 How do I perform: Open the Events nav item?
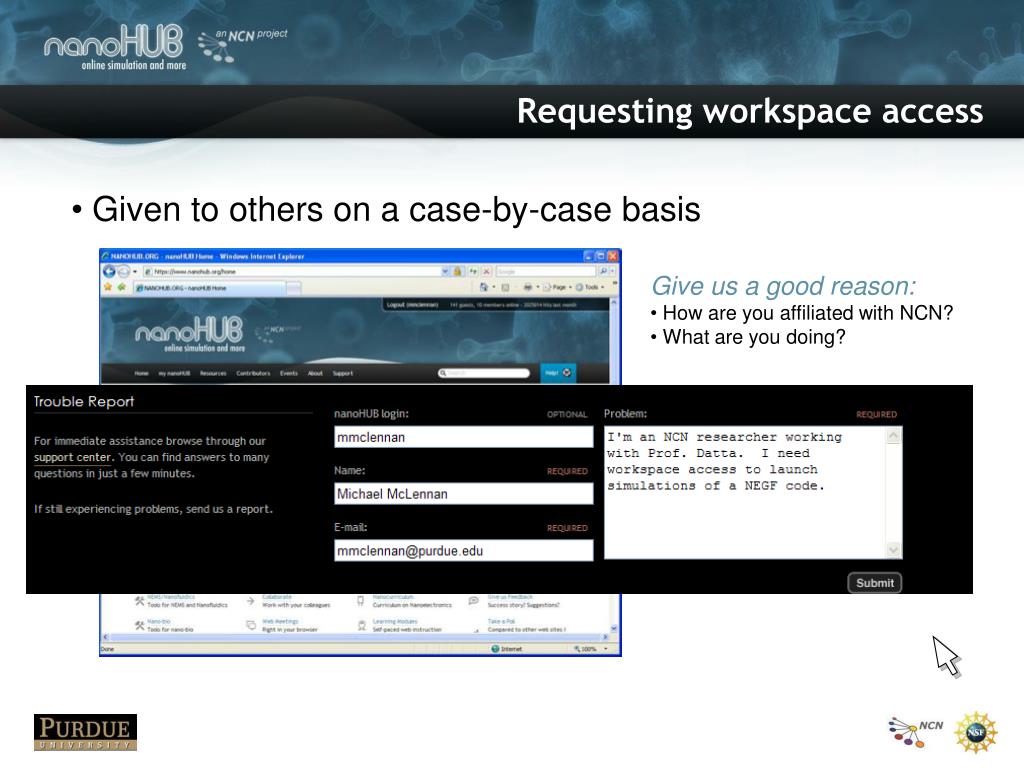tap(289, 374)
